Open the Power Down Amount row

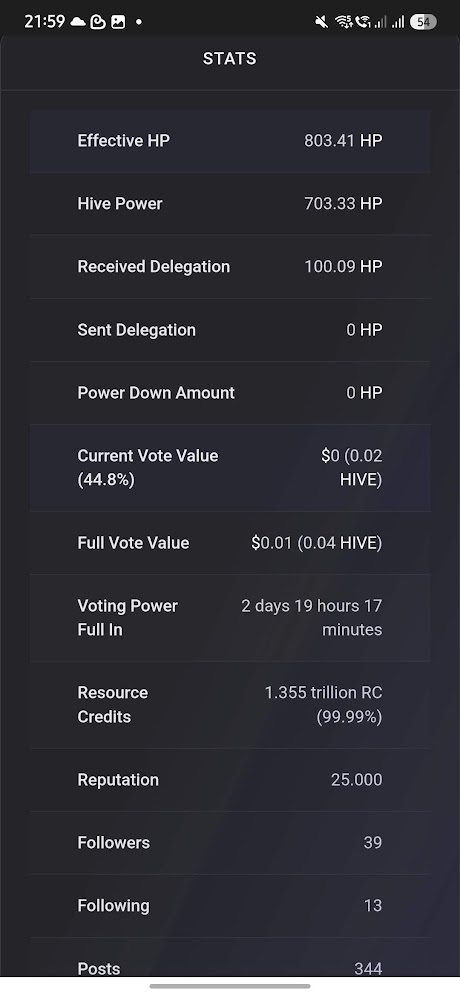[230, 393]
